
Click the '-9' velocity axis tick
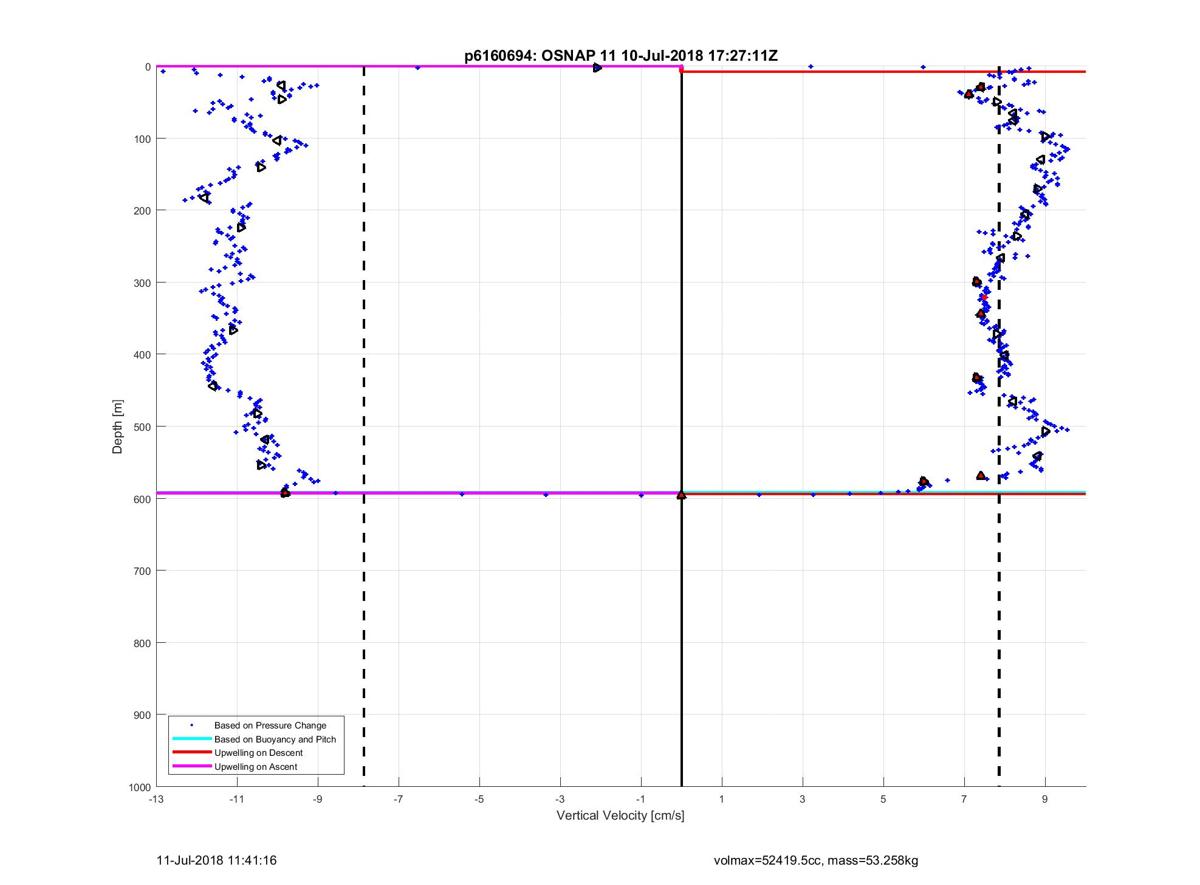pyautogui.click(x=318, y=800)
